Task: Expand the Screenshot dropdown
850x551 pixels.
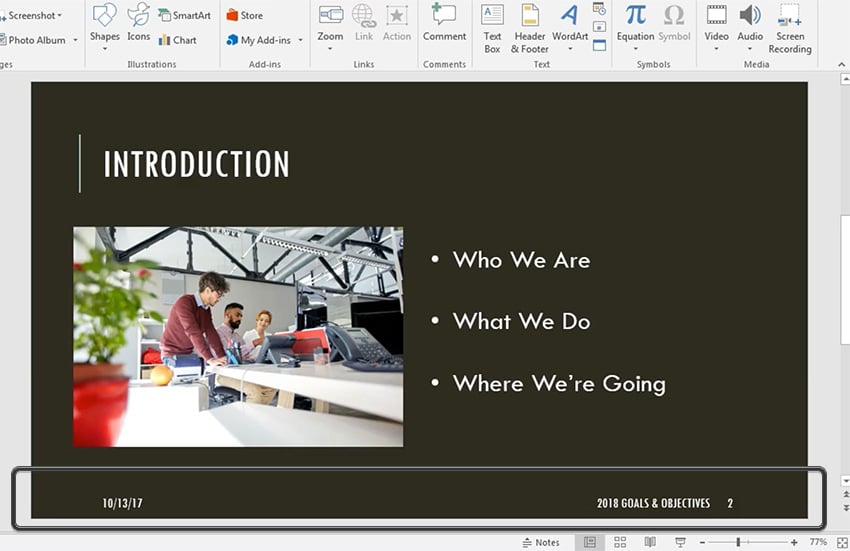Action: 60,15
